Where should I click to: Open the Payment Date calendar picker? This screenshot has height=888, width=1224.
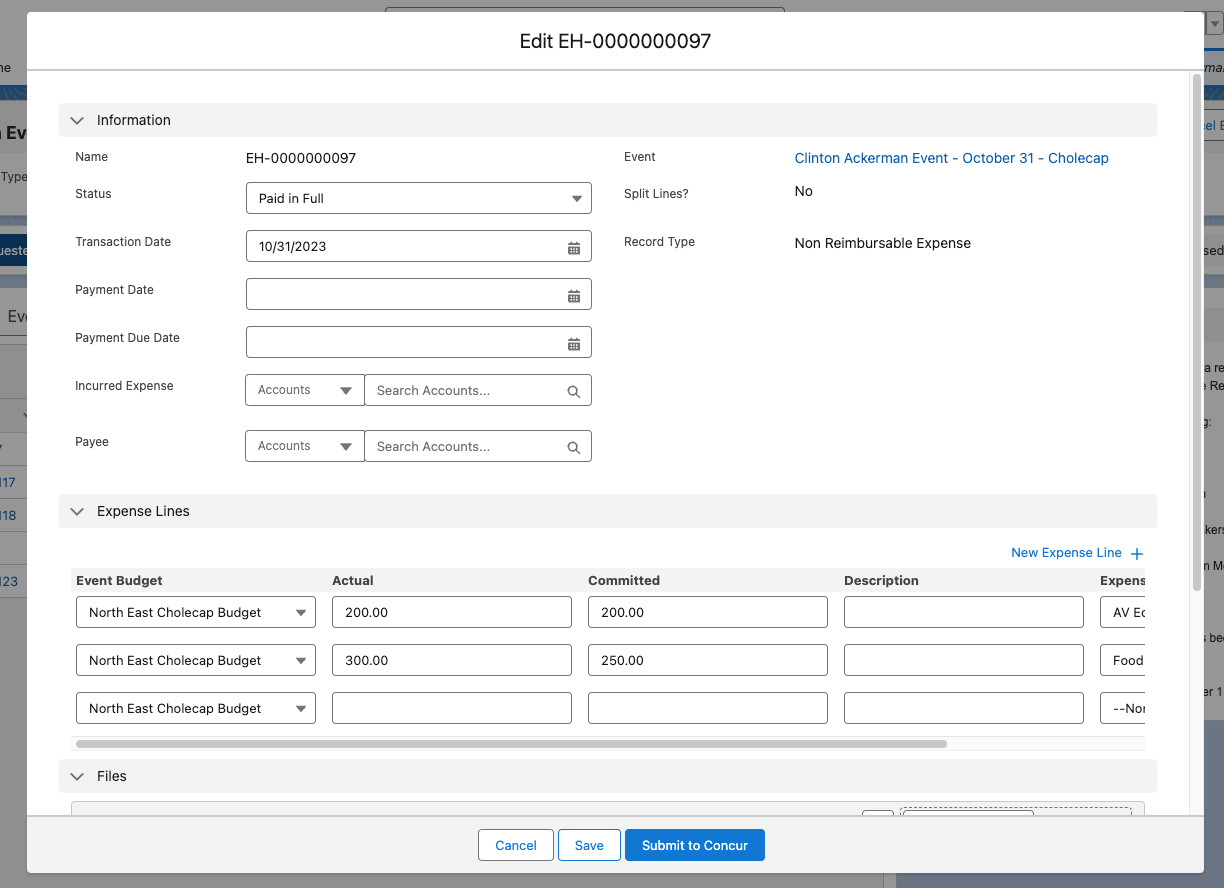pyautogui.click(x=575, y=294)
